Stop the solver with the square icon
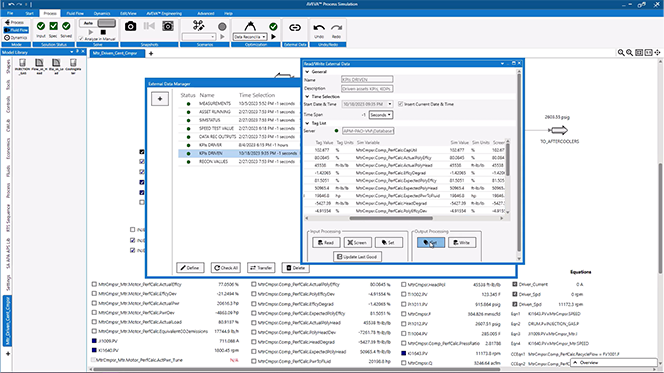This screenshot has height=373, width=664. point(103,32)
